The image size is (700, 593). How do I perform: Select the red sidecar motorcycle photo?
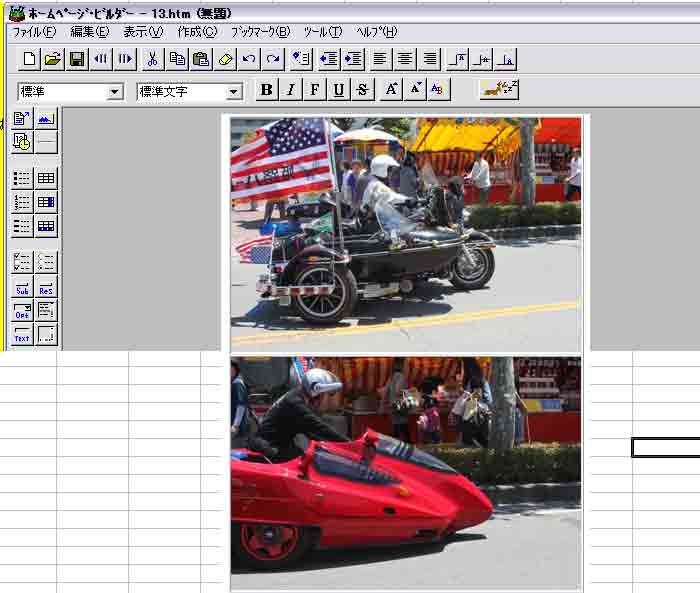coord(405,472)
